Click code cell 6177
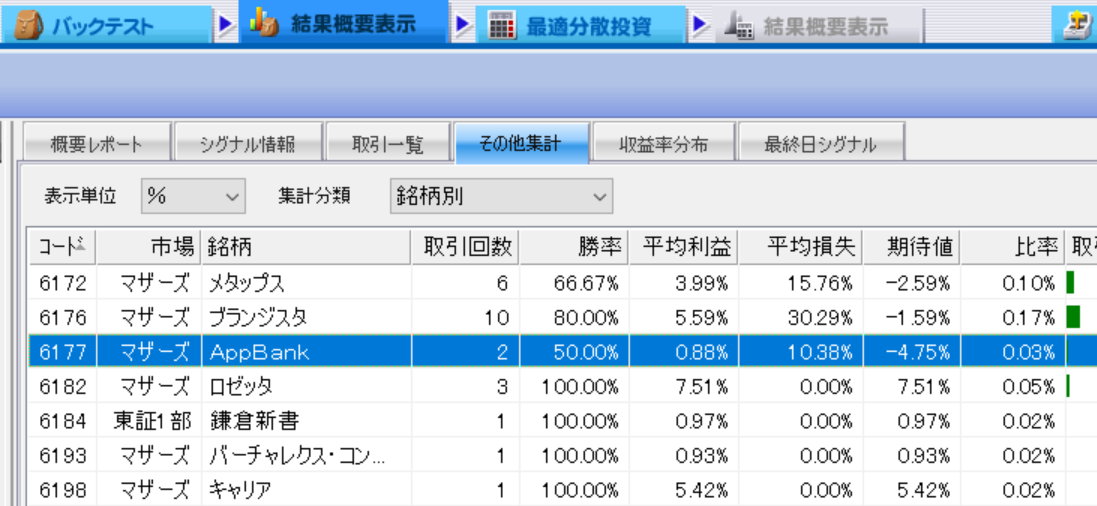The height and width of the screenshot is (506, 1097). coord(63,352)
